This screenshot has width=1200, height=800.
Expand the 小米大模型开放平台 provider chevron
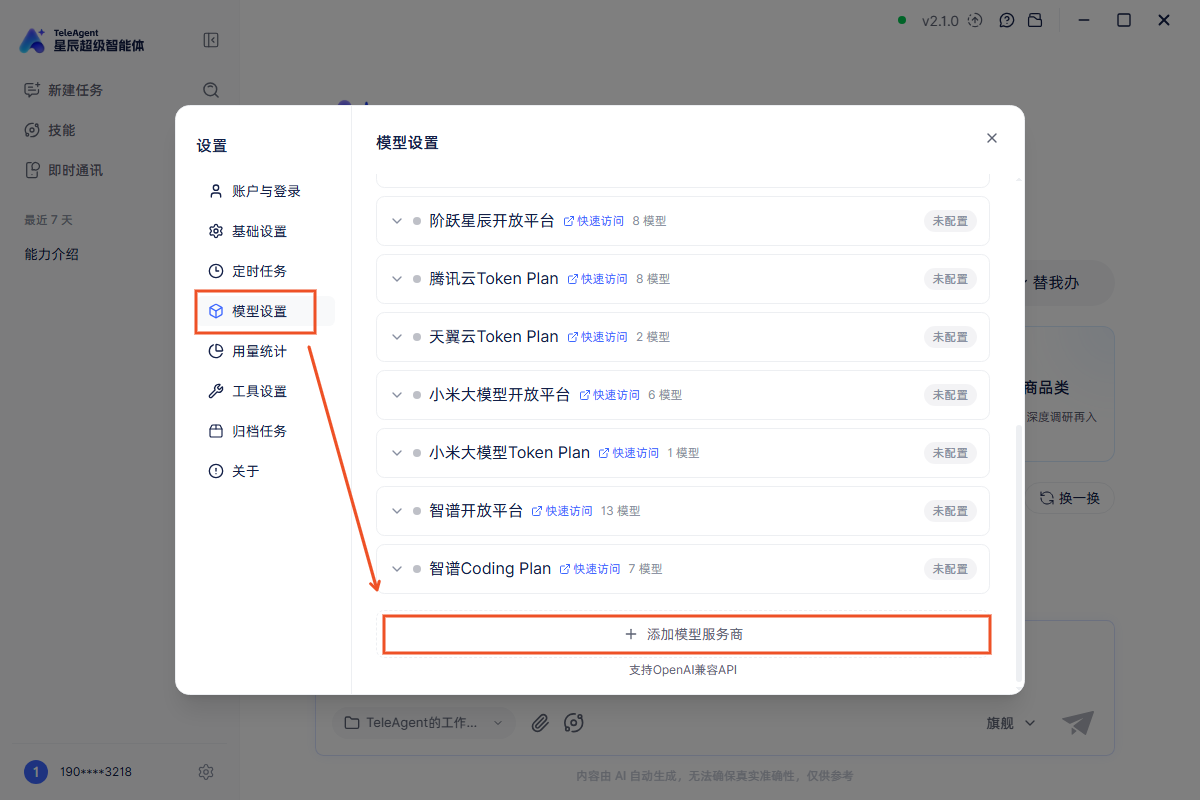click(397, 395)
